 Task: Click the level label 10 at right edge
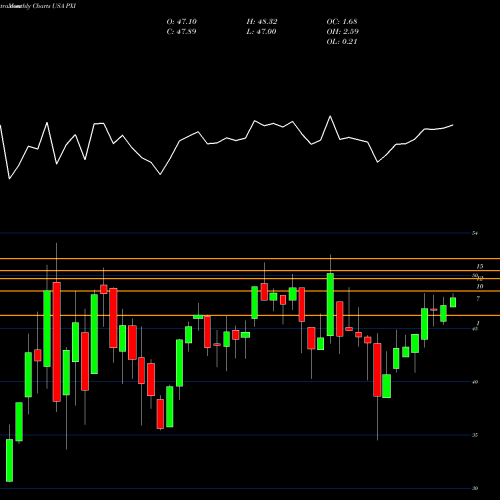click(x=480, y=286)
